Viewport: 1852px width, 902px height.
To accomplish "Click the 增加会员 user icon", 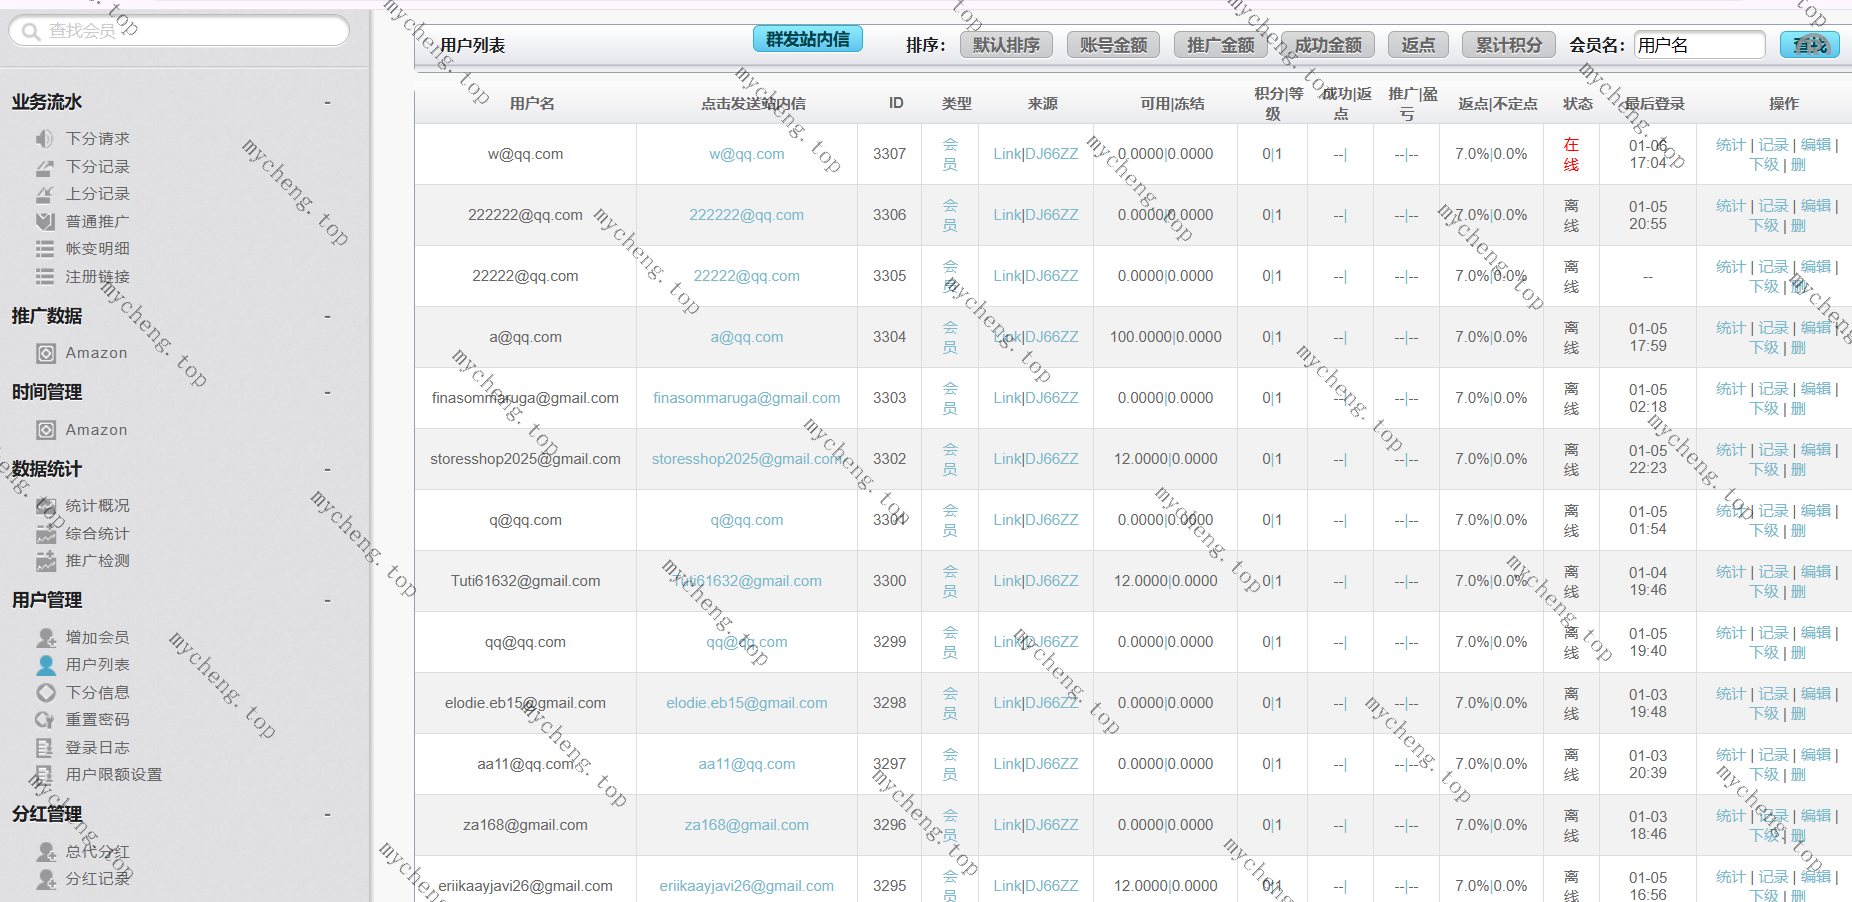I will point(46,638).
